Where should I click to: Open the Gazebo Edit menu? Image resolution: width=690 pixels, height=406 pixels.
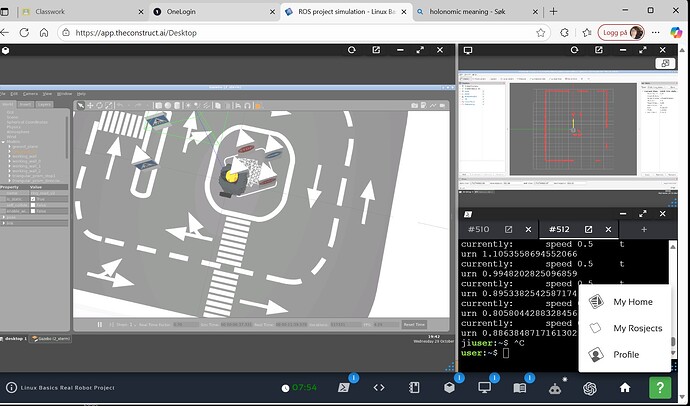14,94
